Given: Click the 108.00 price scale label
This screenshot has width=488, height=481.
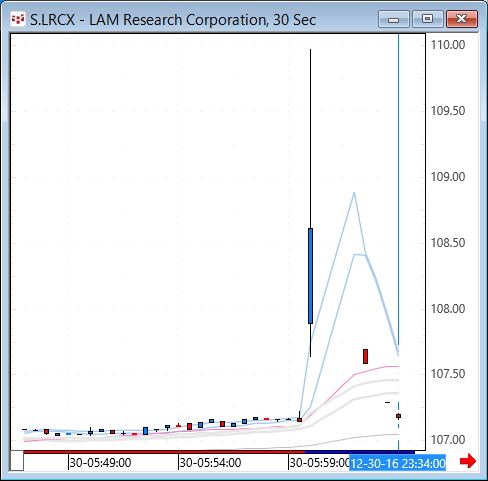Looking at the screenshot, I should tap(448, 309).
